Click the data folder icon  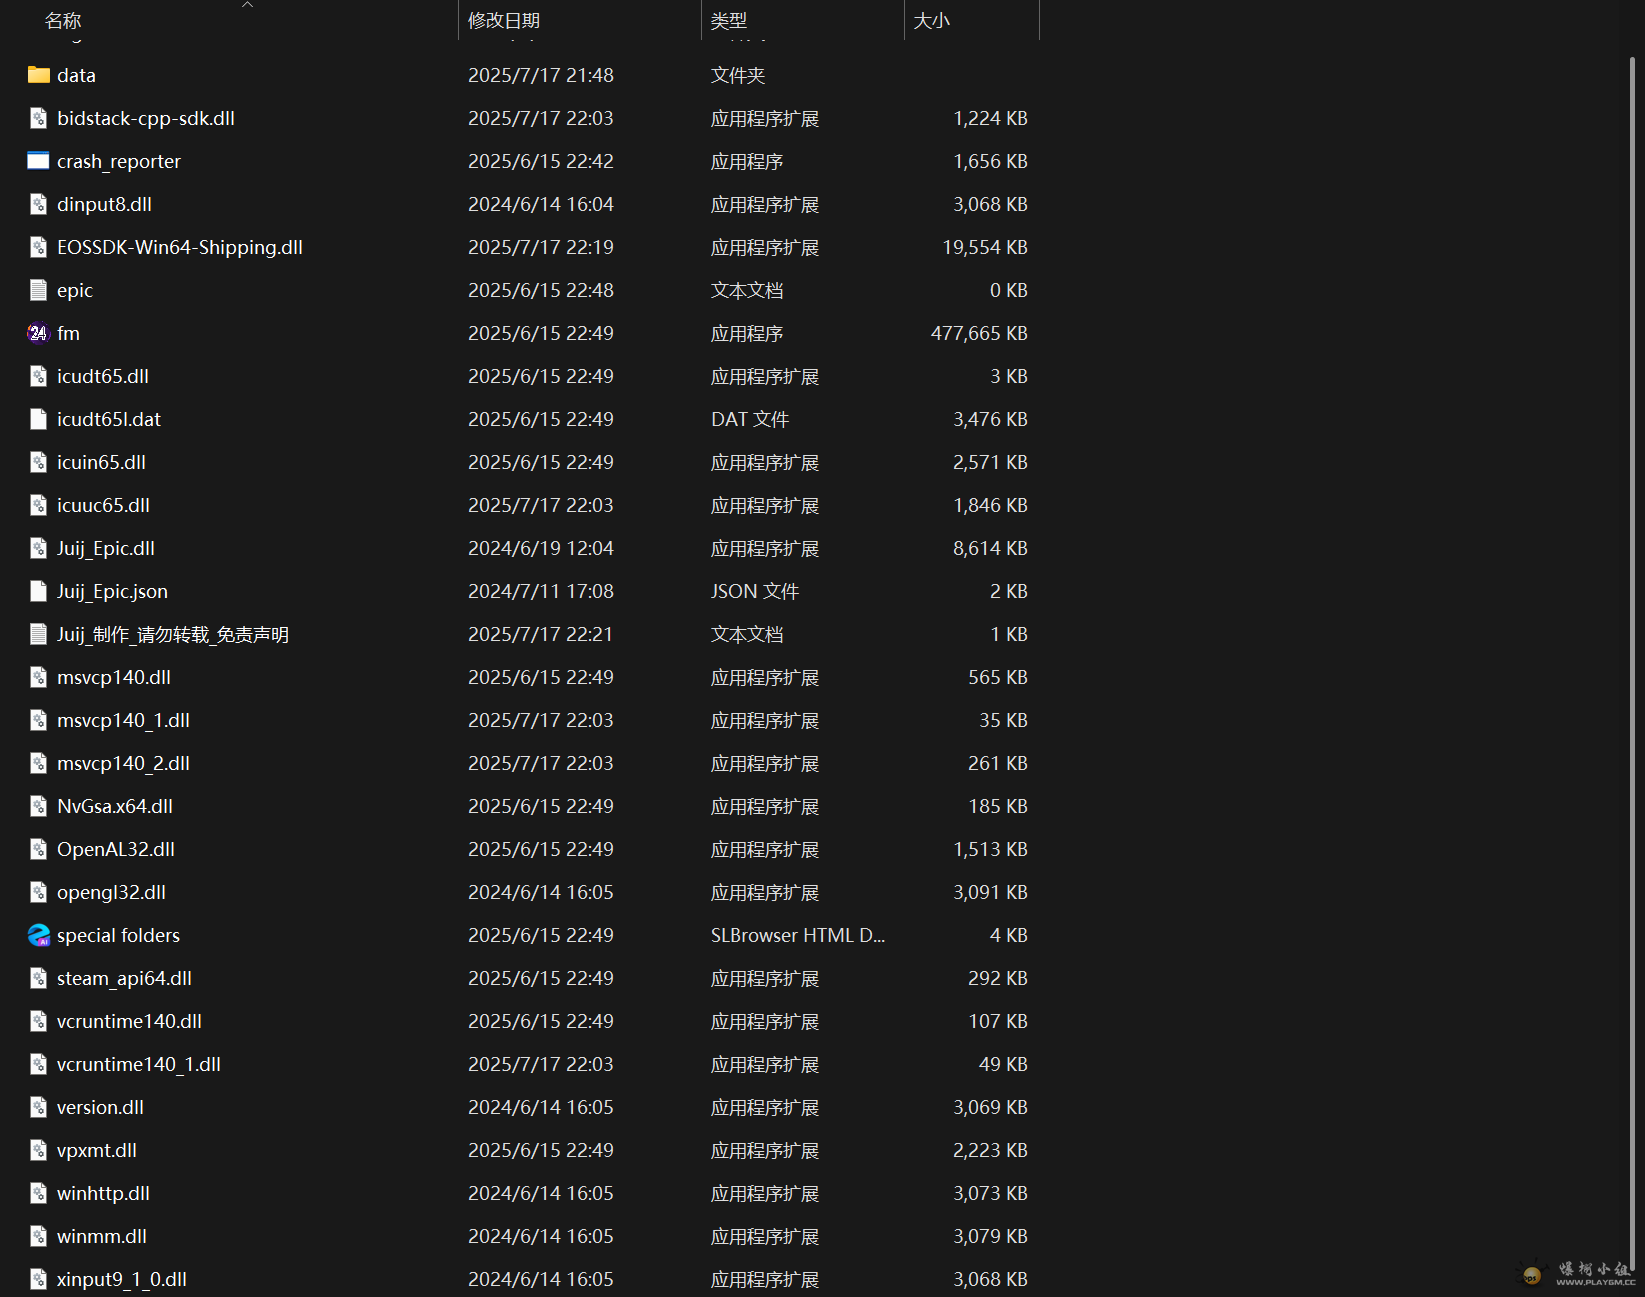39,75
